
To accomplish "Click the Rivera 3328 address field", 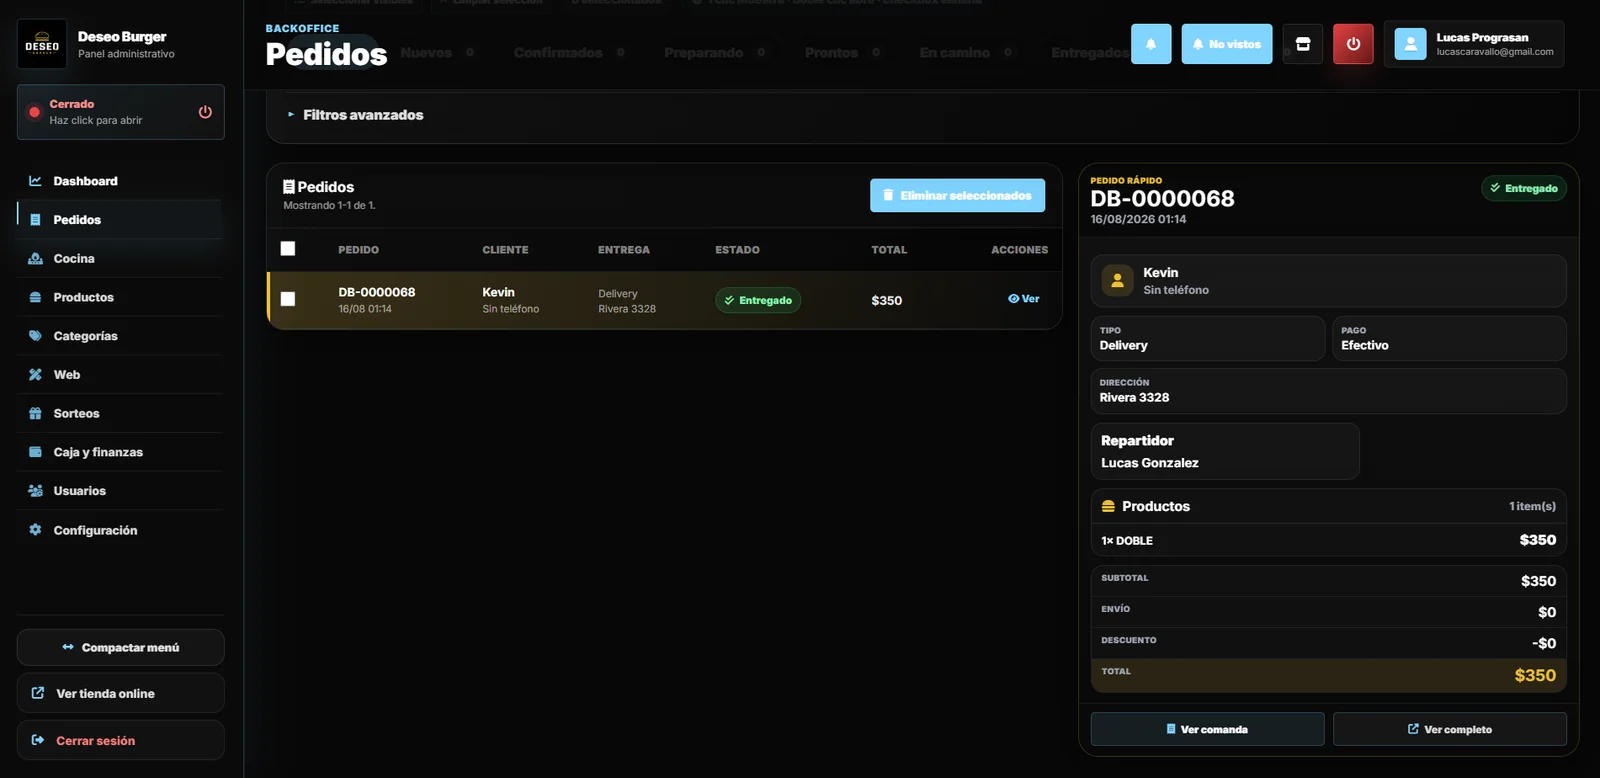I will 1328,391.
